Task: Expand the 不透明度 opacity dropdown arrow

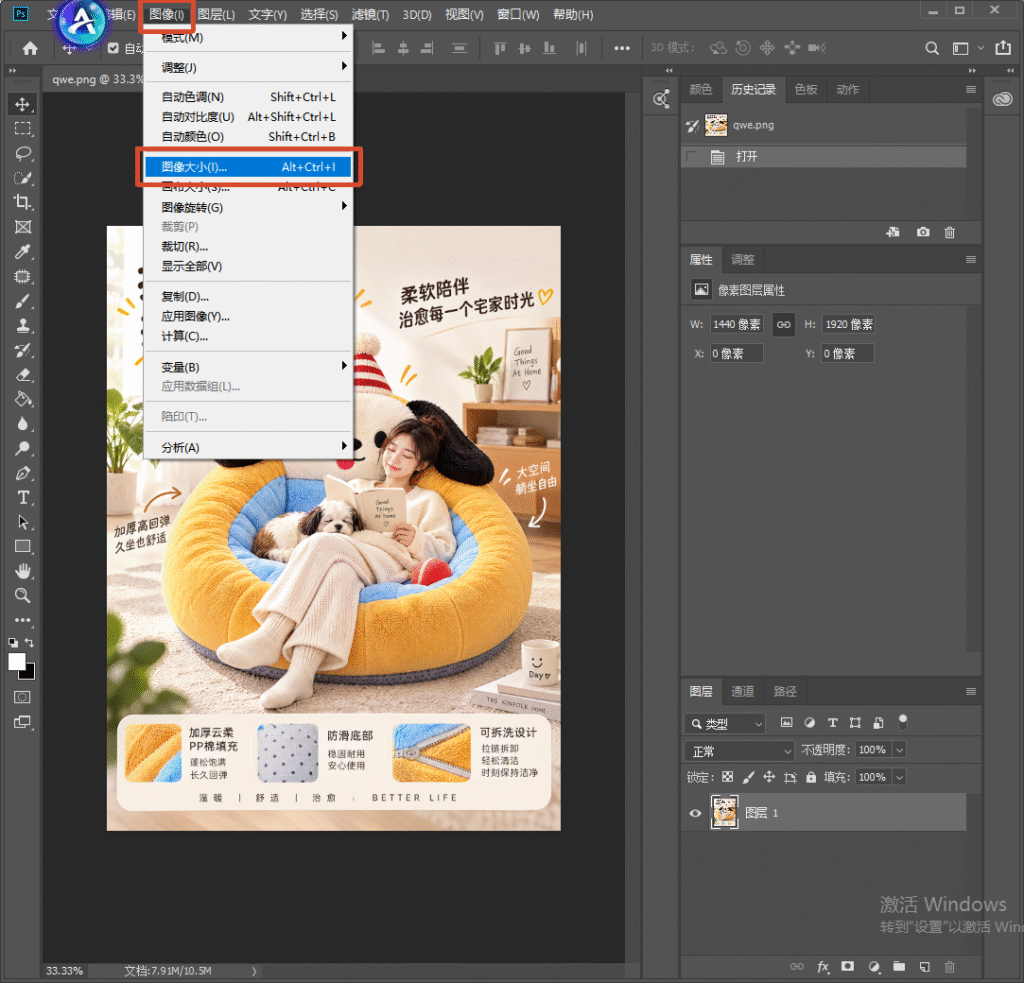Action: pyautogui.click(x=899, y=750)
